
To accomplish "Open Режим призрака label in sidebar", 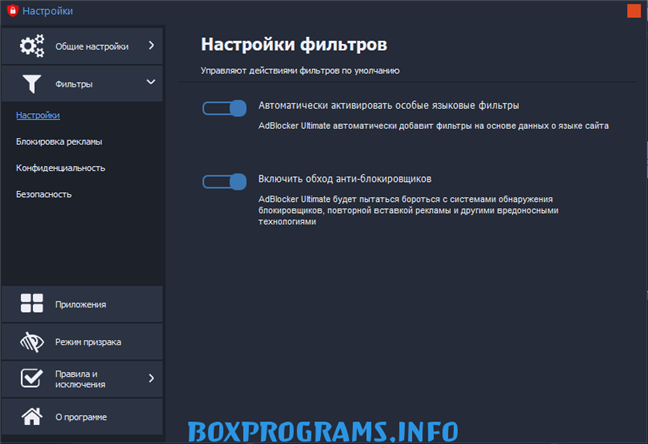I will (88, 342).
